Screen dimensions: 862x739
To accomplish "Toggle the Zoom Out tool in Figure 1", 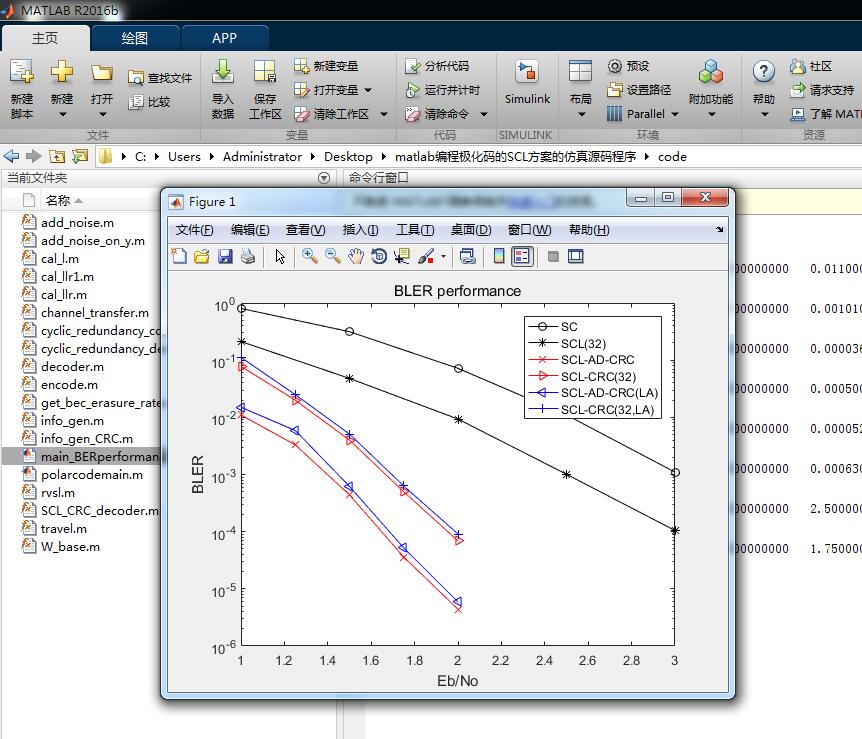I will (x=333, y=256).
